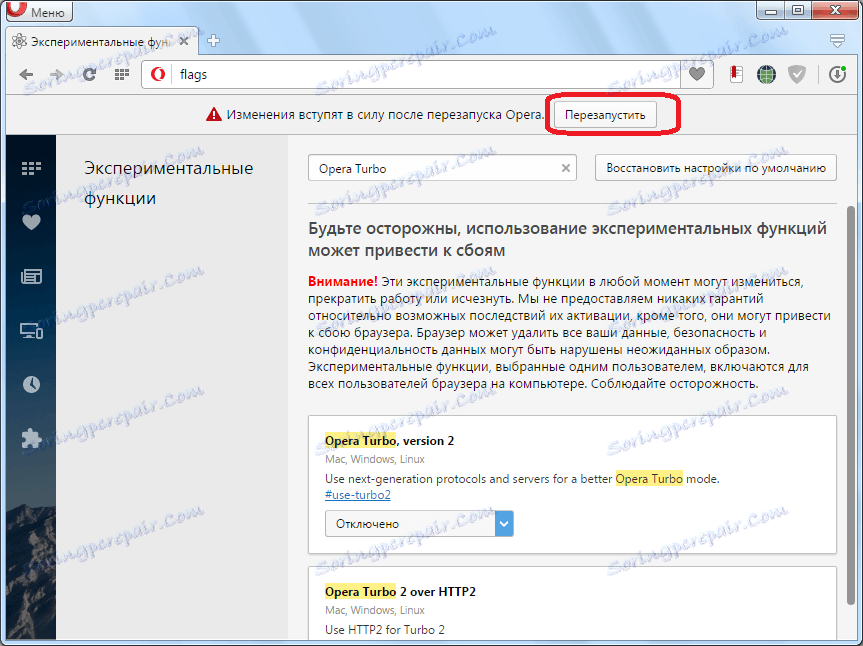Open a new tab with plus icon

pyautogui.click(x=214, y=41)
